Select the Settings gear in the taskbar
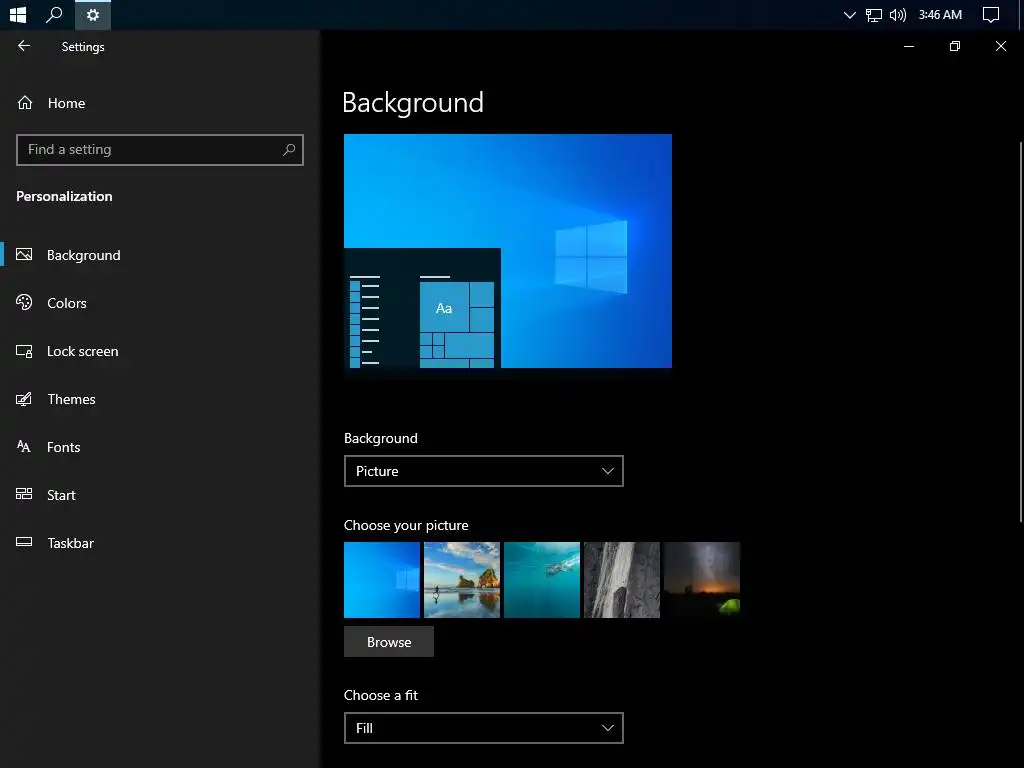 point(93,14)
